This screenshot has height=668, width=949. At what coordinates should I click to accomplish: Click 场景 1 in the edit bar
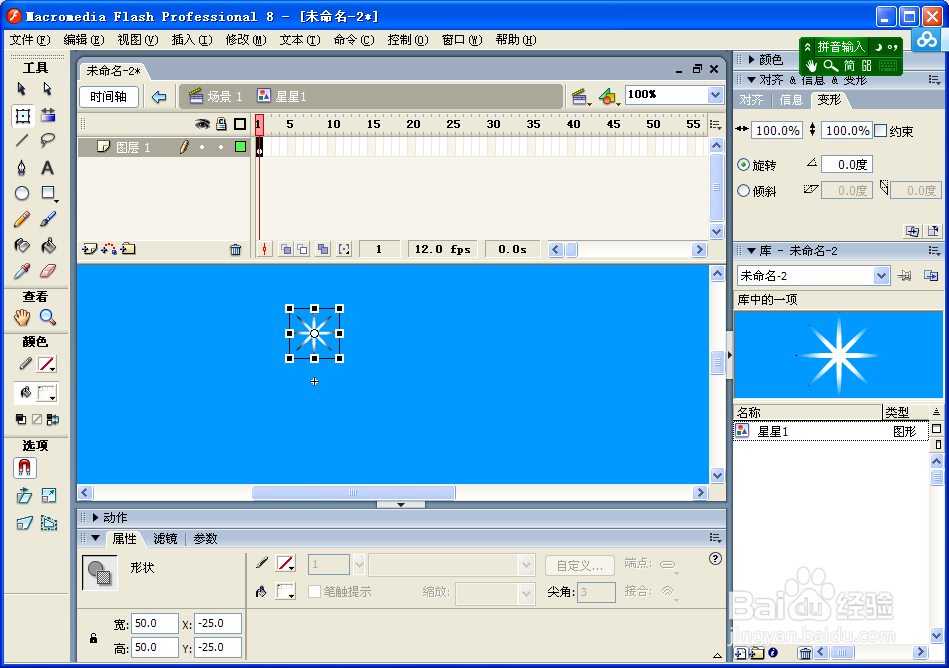pos(216,96)
